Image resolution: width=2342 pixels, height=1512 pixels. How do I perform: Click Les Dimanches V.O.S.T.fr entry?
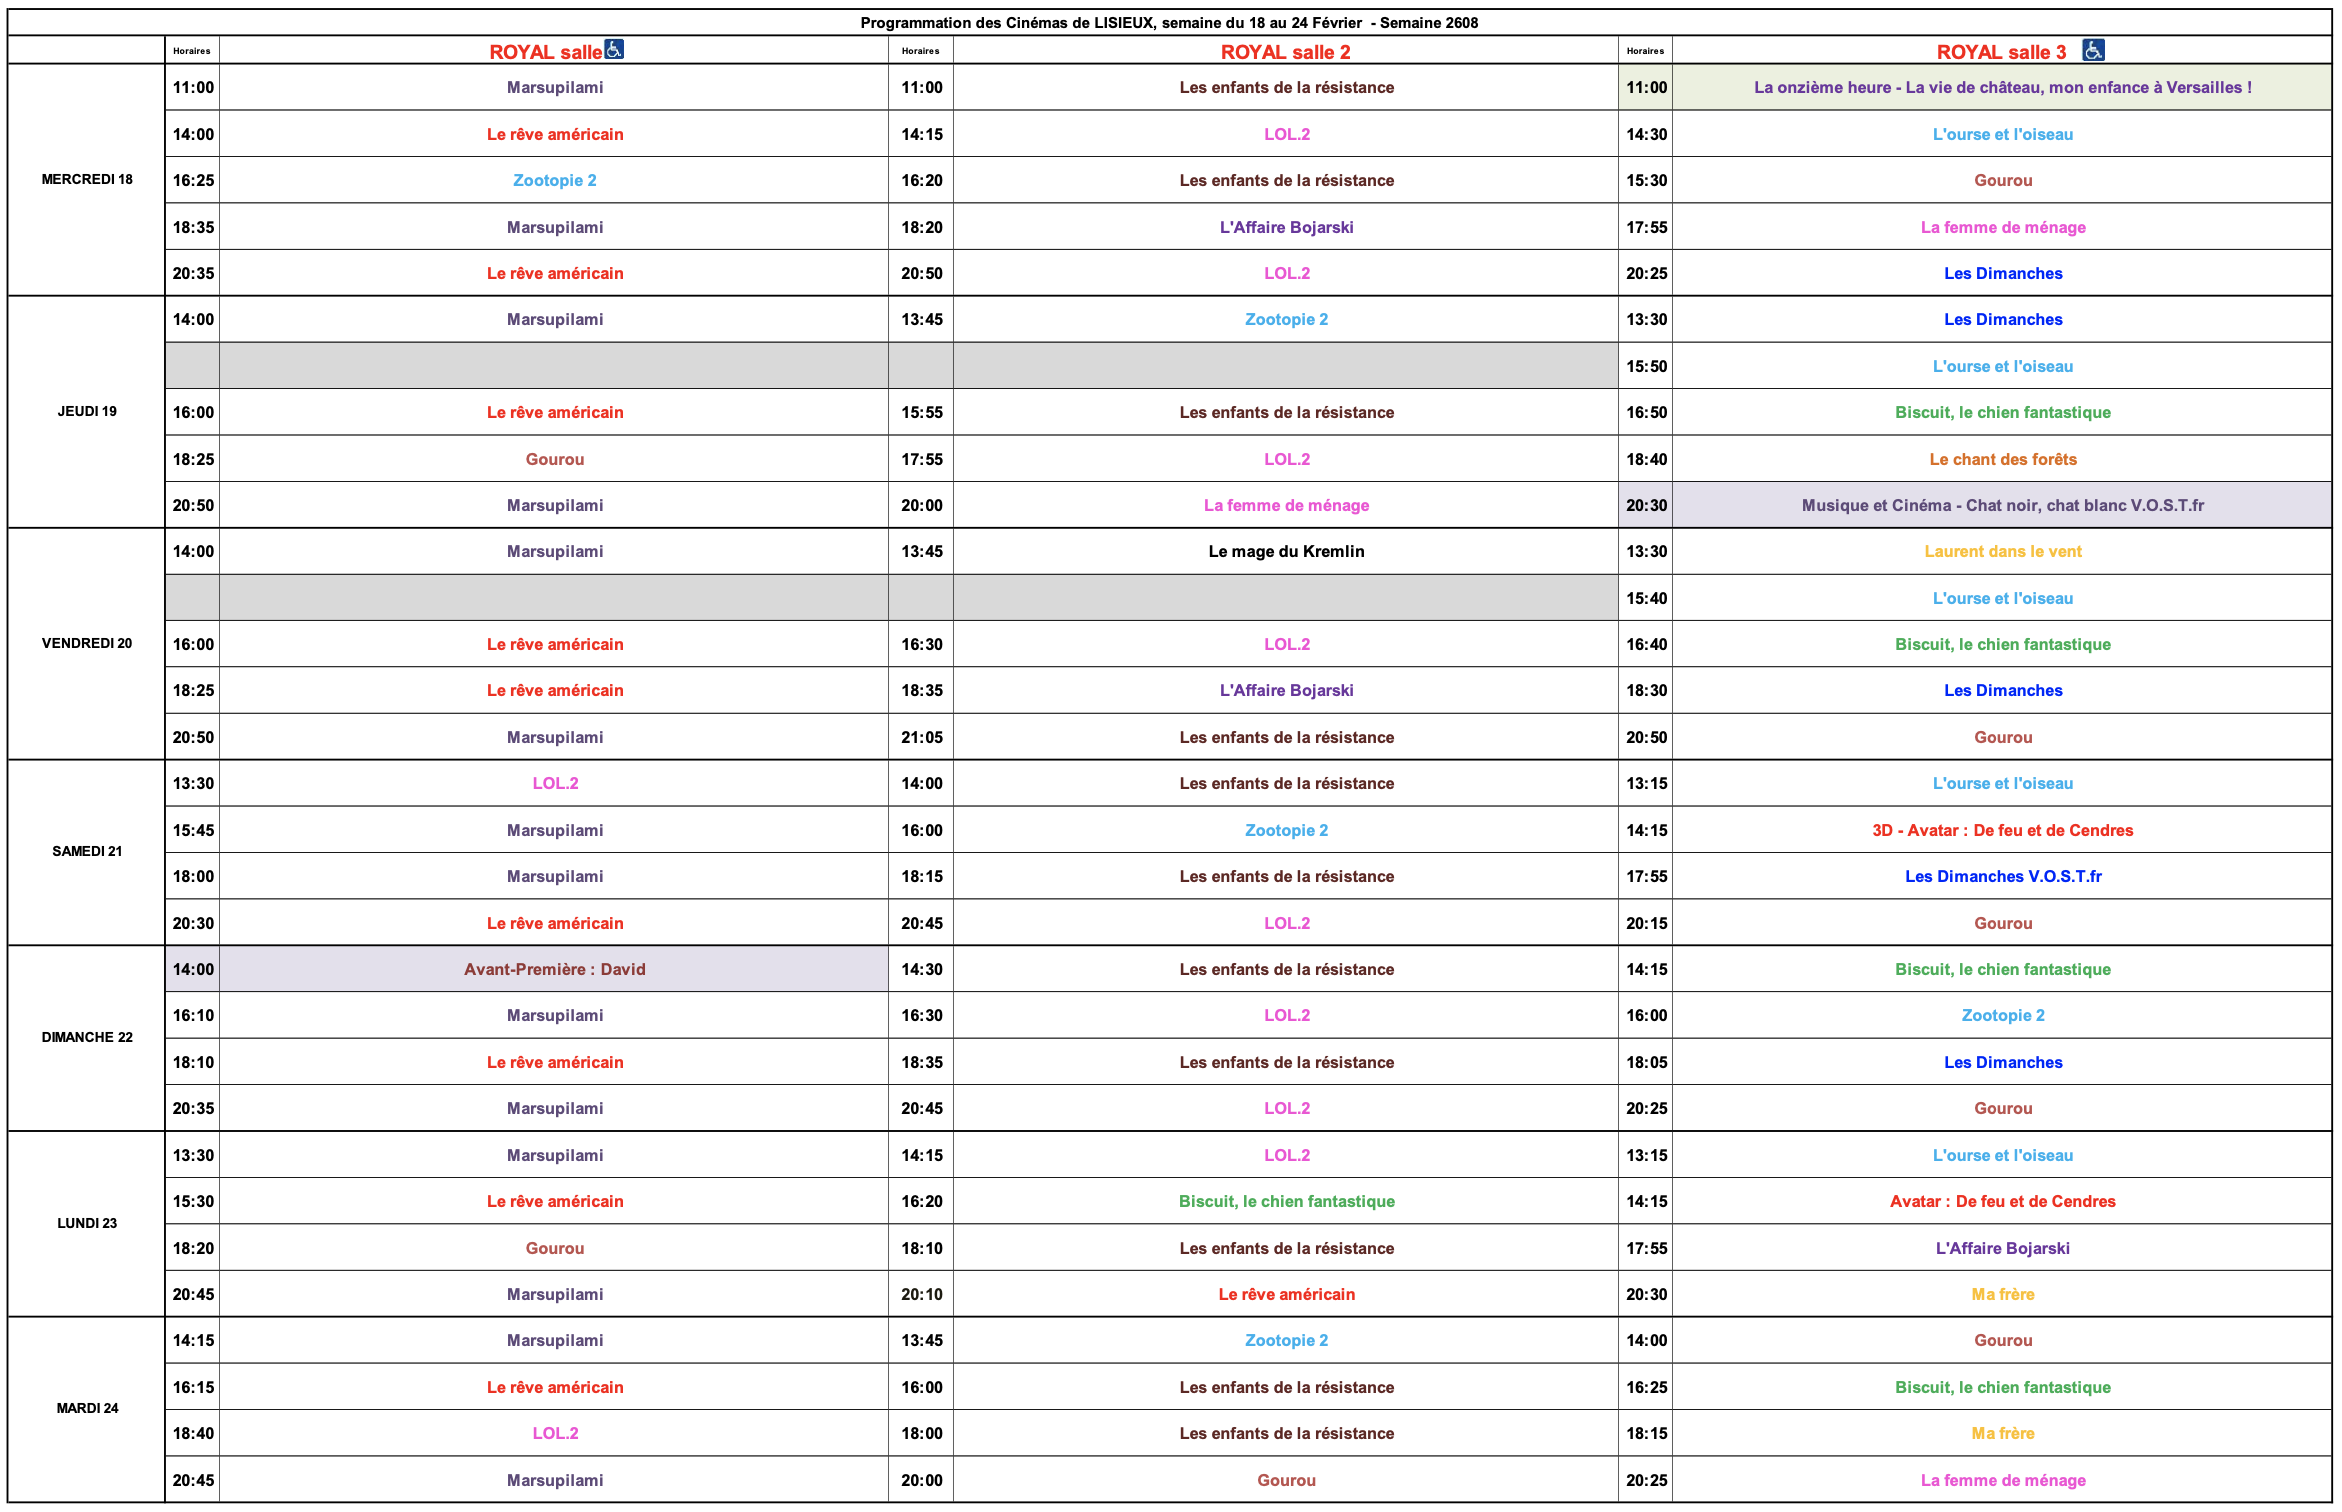point(2002,877)
